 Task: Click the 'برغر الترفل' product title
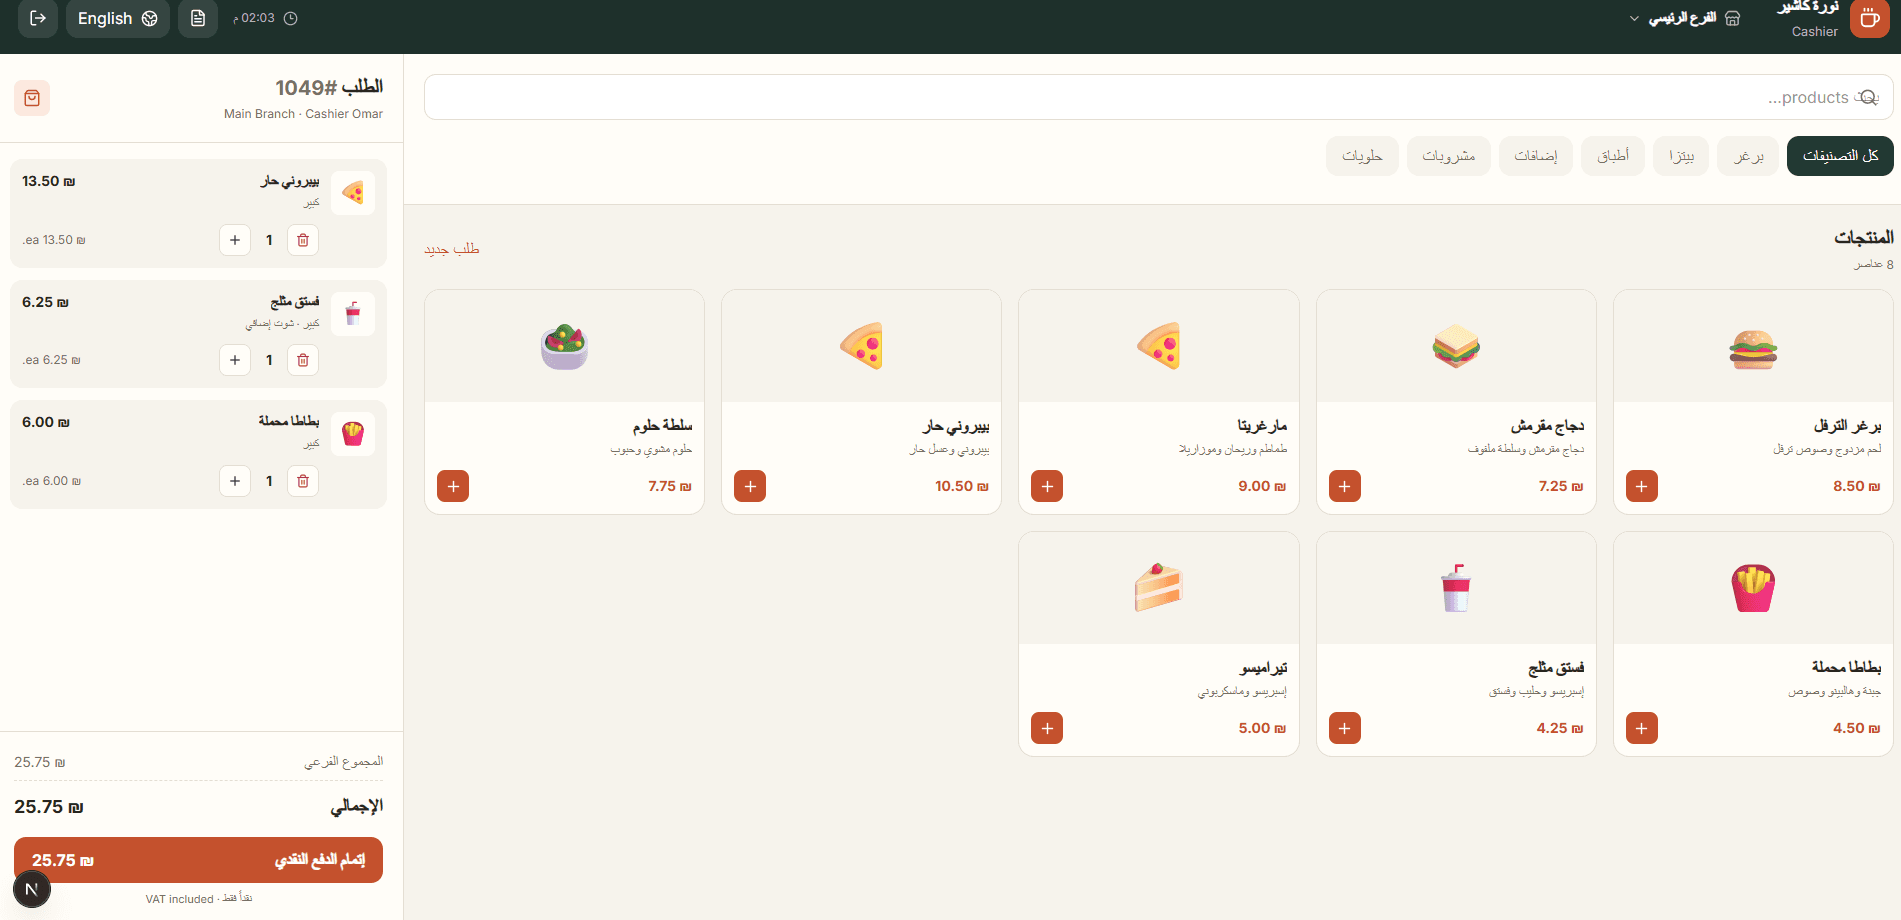(x=1848, y=426)
